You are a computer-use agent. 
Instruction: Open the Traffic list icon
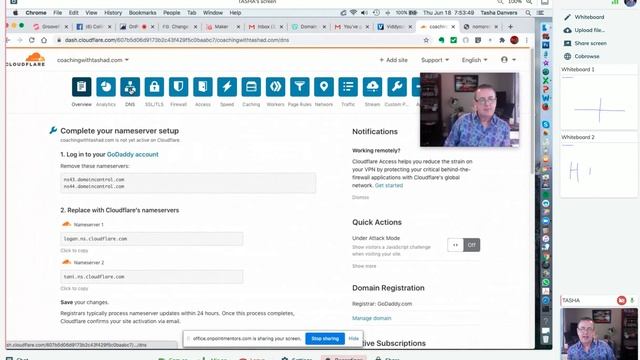click(348, 87)
